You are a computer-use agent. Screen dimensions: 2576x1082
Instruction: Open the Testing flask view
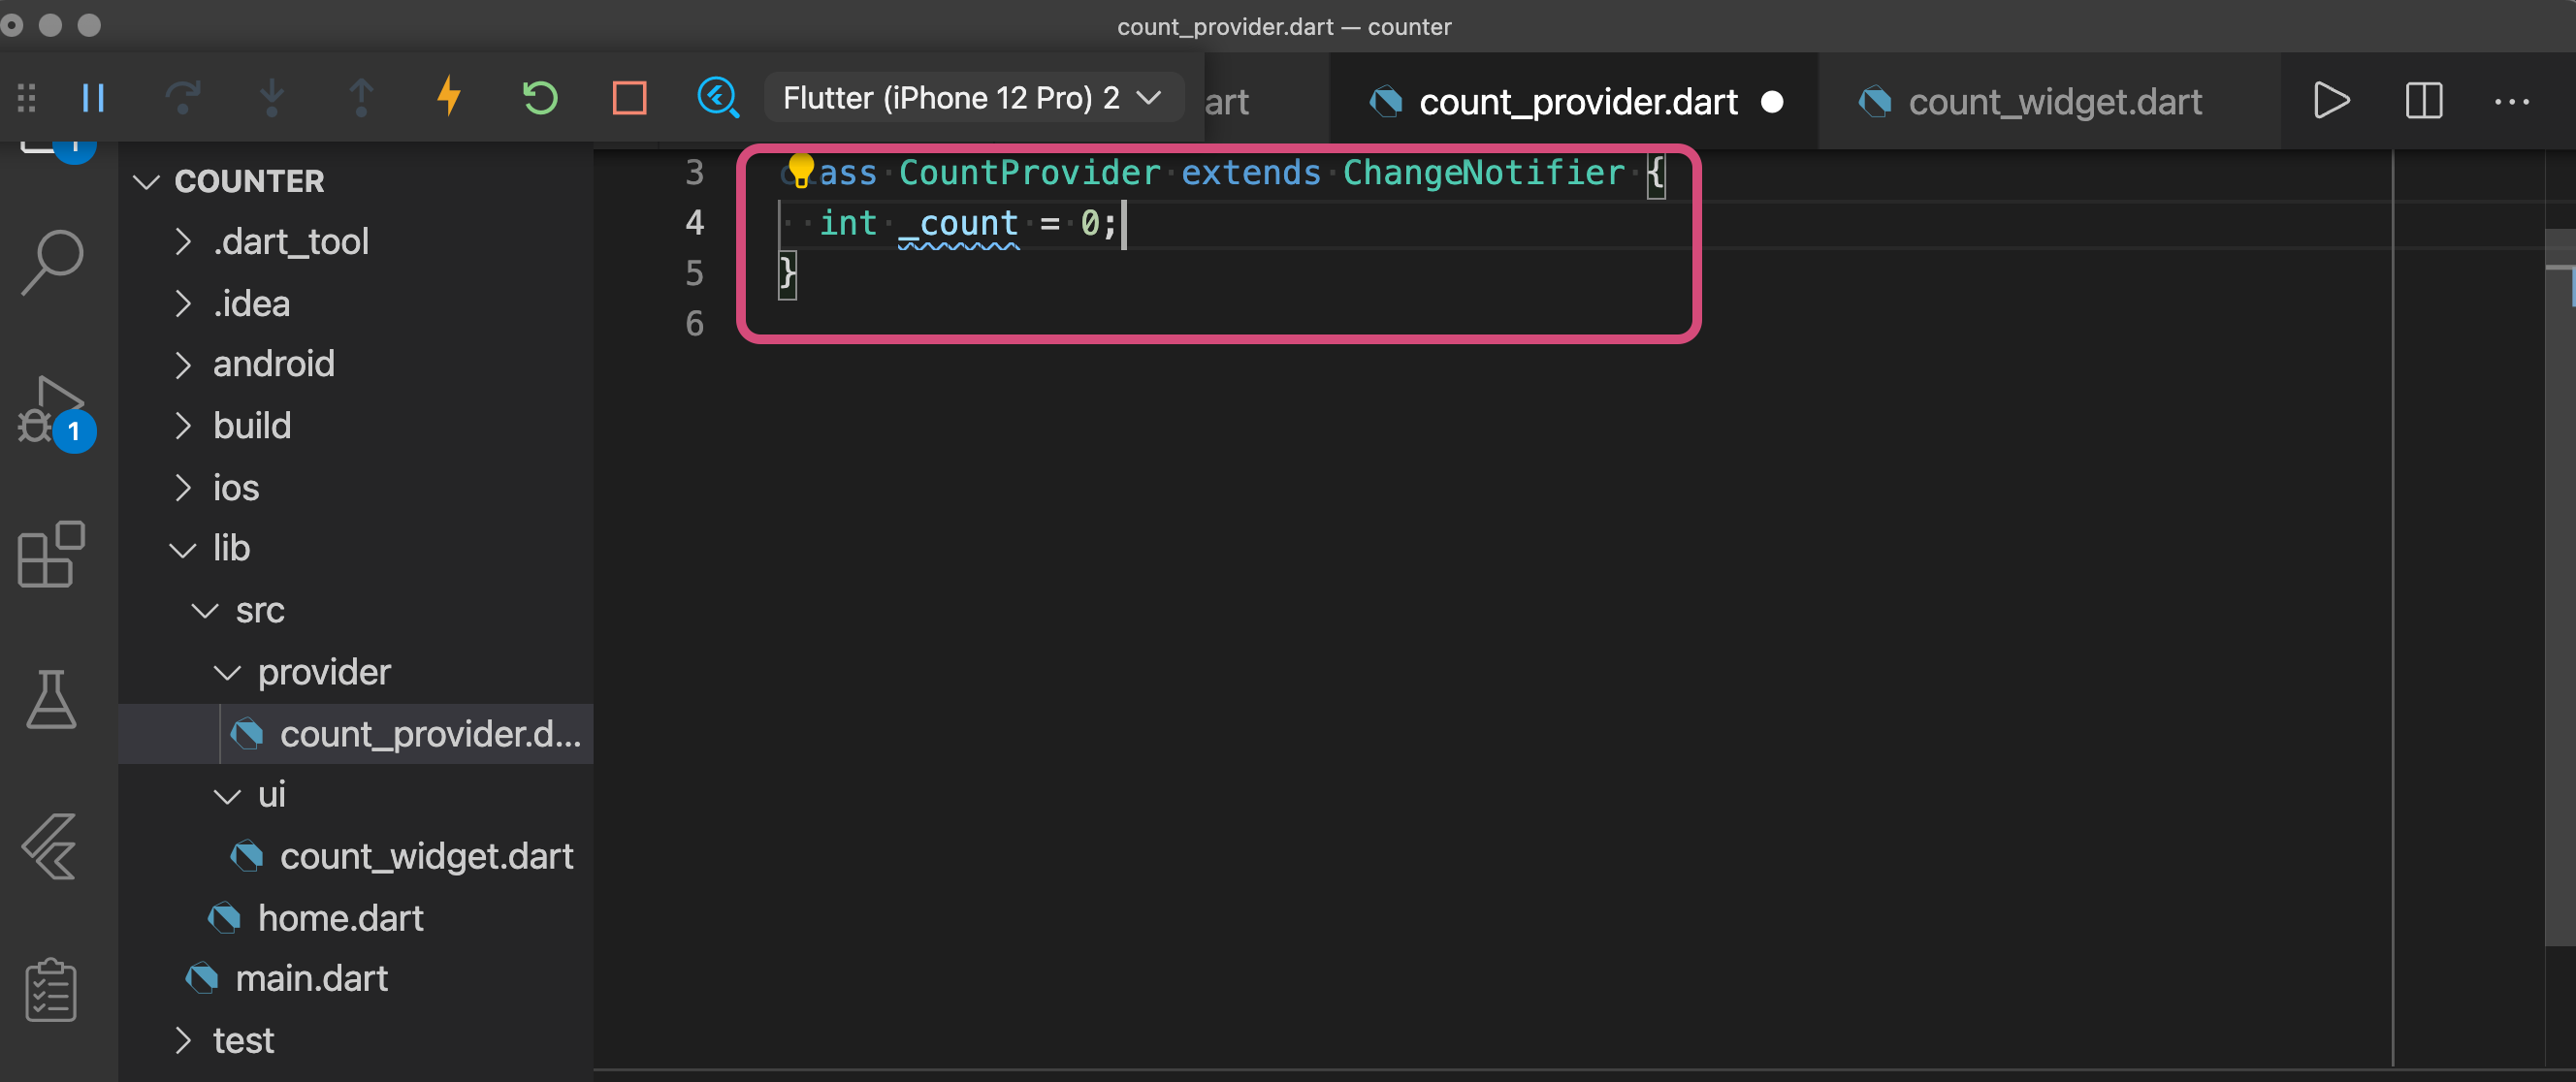[x=52, y=698]
